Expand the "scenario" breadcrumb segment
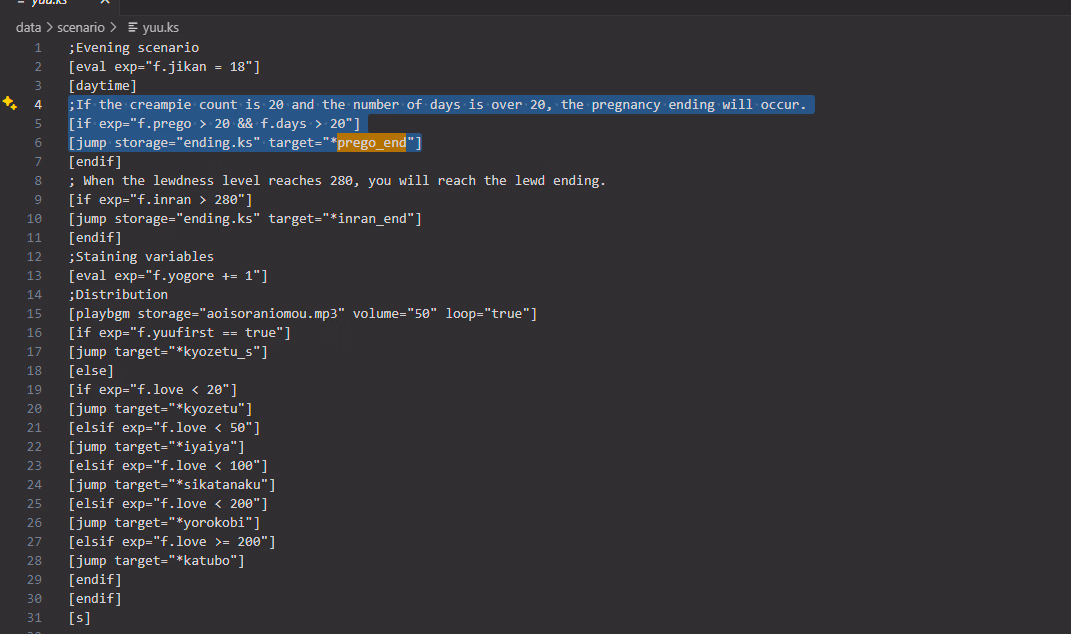Image resolution: width=1071 pixels, height=634 pixels. coord(78,28)
